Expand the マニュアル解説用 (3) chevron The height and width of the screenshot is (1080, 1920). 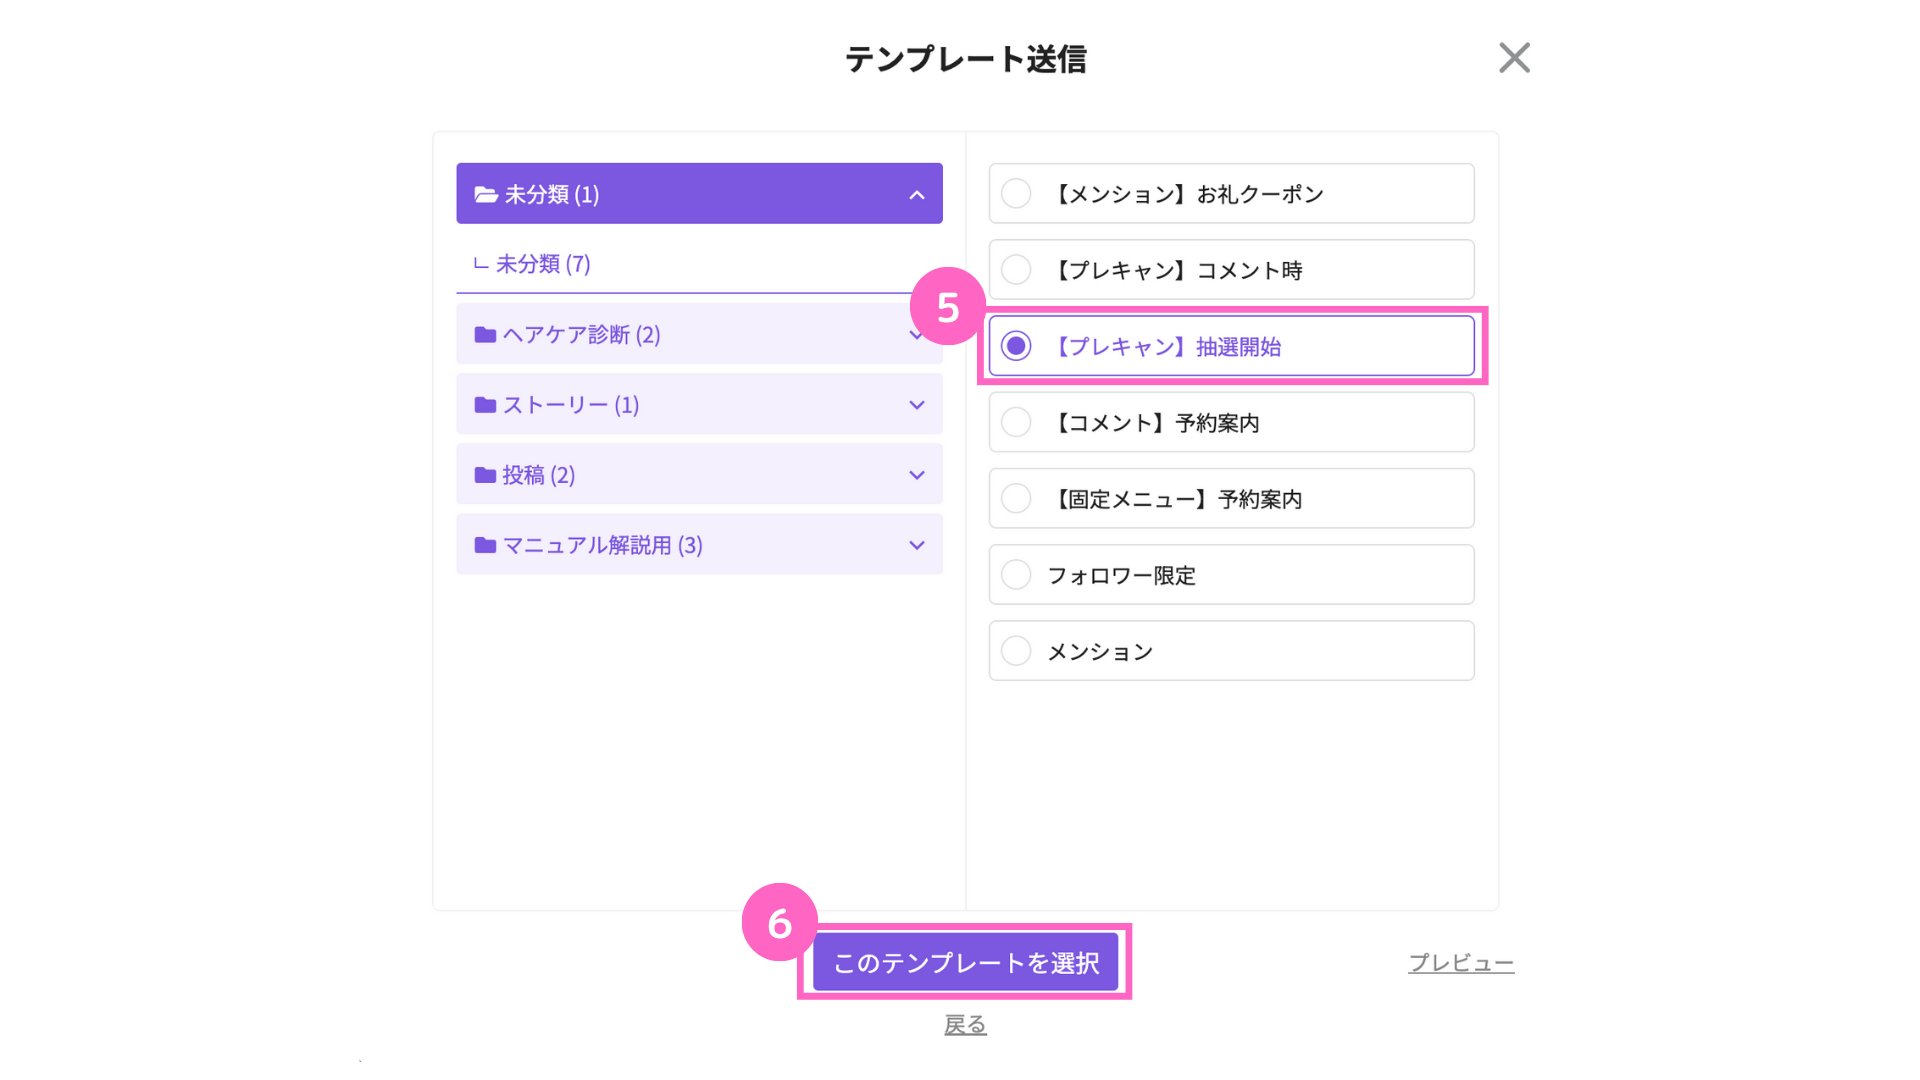(x=917, y=545)
